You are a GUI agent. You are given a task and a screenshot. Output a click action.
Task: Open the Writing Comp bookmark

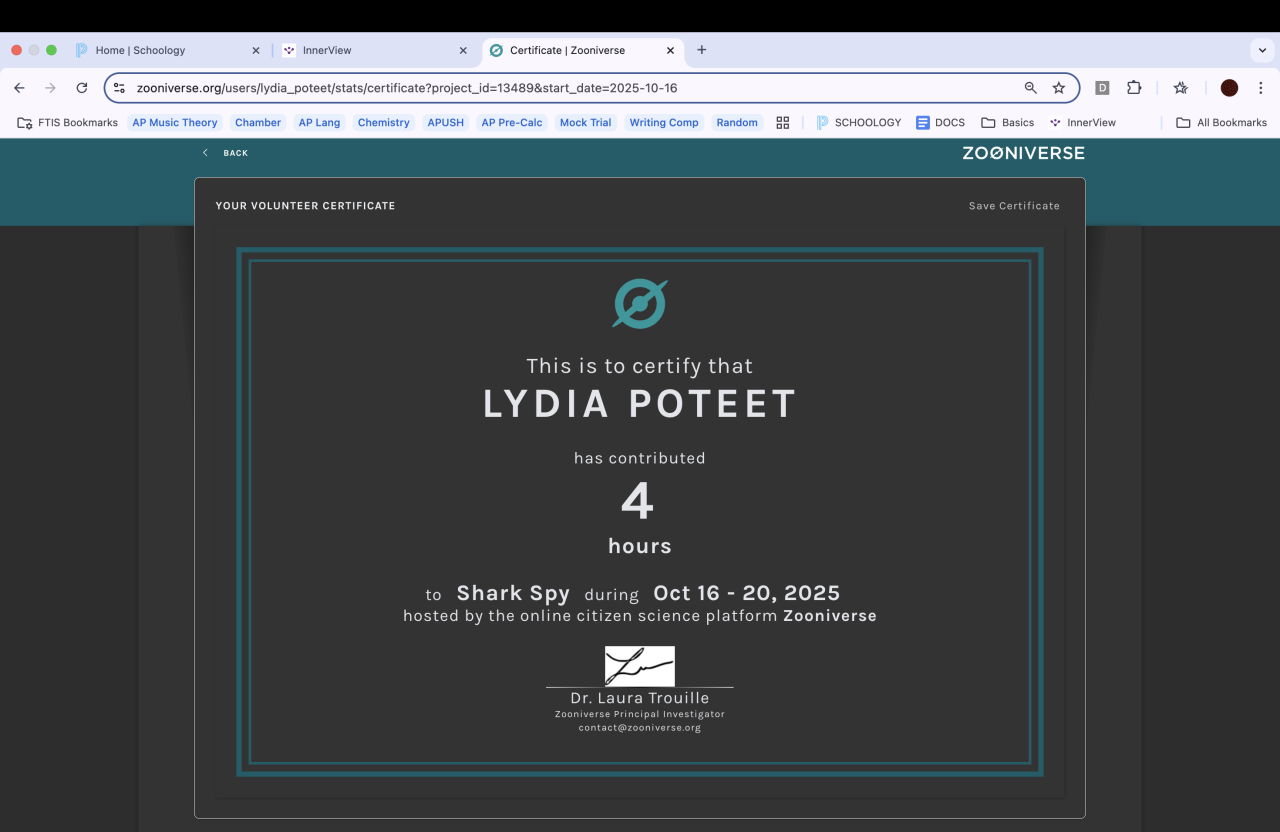[x=664, y=122]
